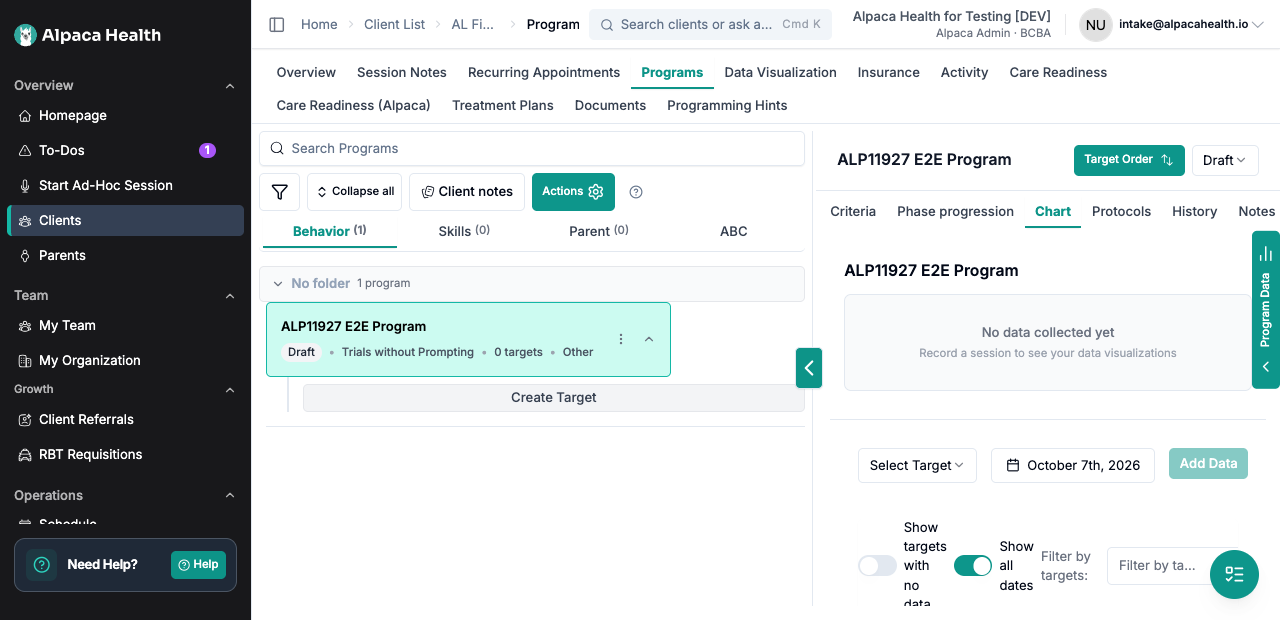Collapse the Growth sidebar section
The width and height of the screenshot is (1280, 620).
tap(230, 390)
